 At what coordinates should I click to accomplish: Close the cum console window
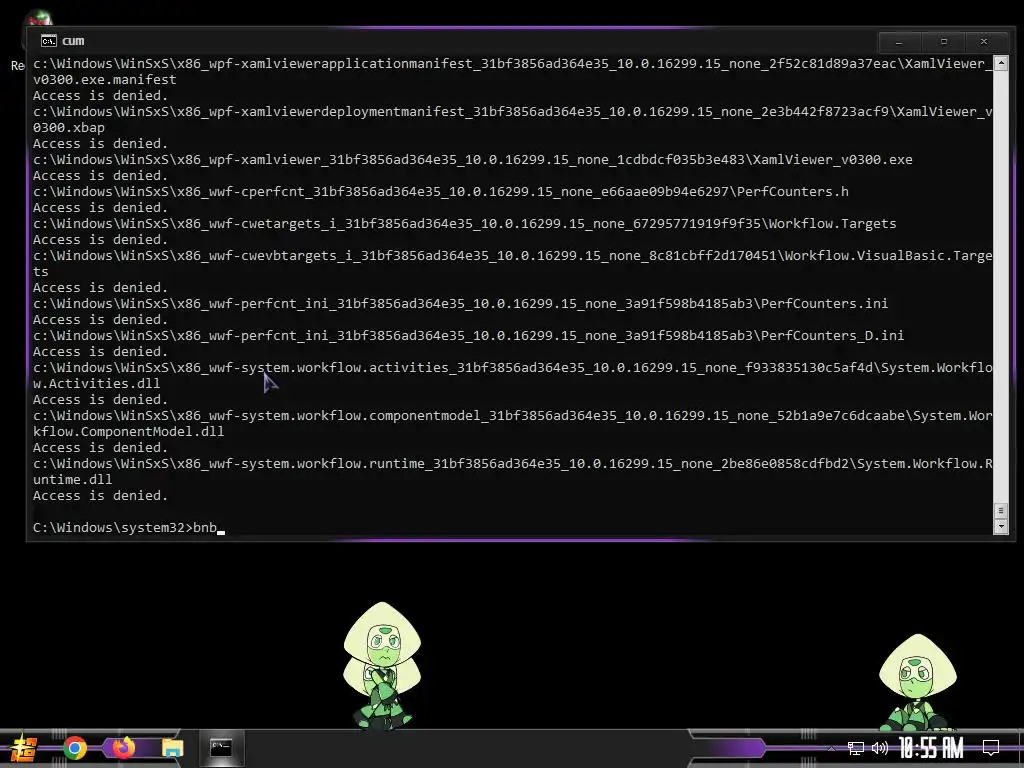tap(984, 42)
